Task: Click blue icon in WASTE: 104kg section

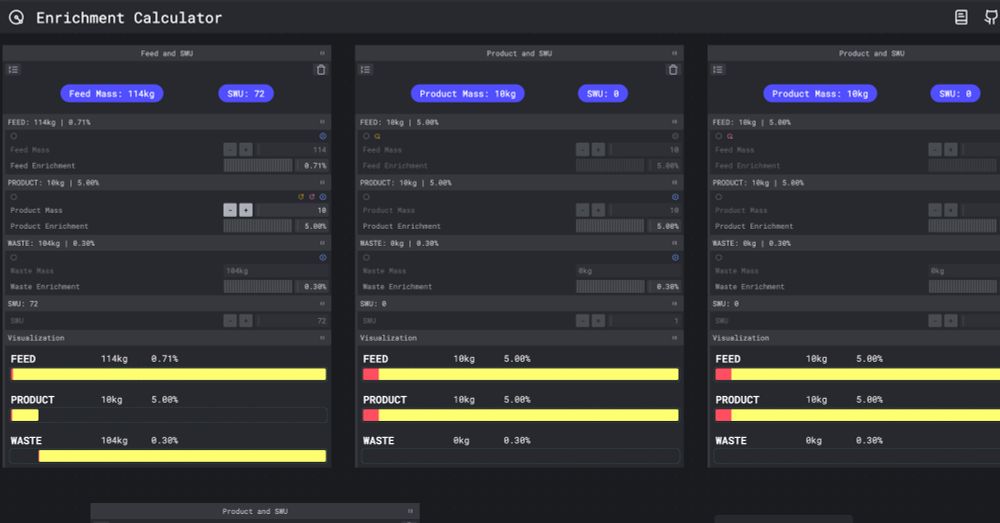Action: (x=323, y=257)
